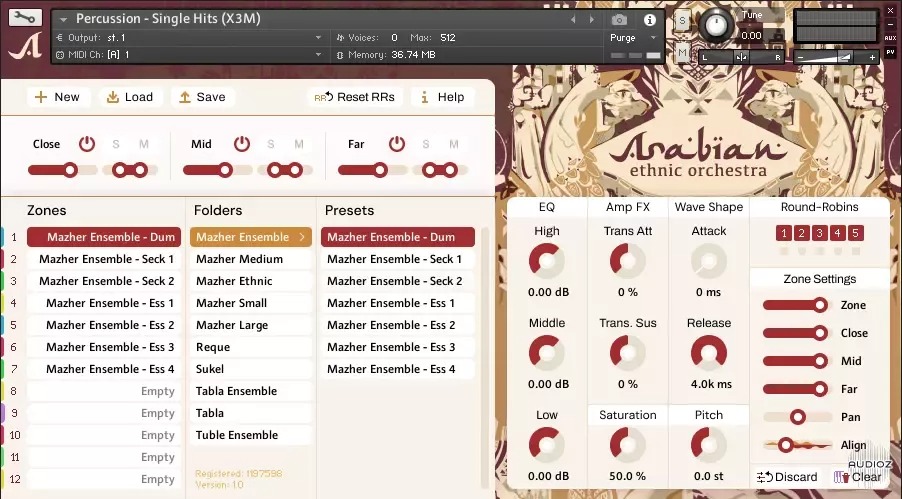Image resolution: width=902 pixels, height=499 pixels.
Task: Toggle round-robin 5
Action: pyautogui.click(x=855, y=233)
